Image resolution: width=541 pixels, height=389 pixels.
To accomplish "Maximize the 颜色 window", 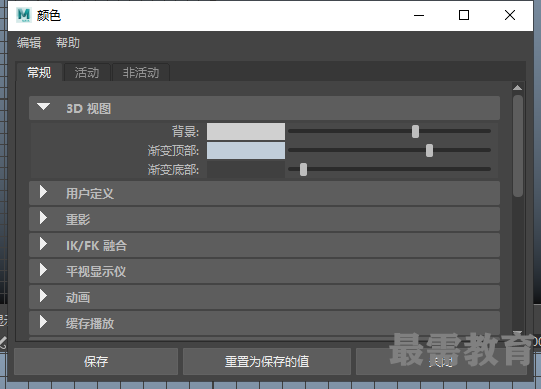I will (x=464, y=15).
